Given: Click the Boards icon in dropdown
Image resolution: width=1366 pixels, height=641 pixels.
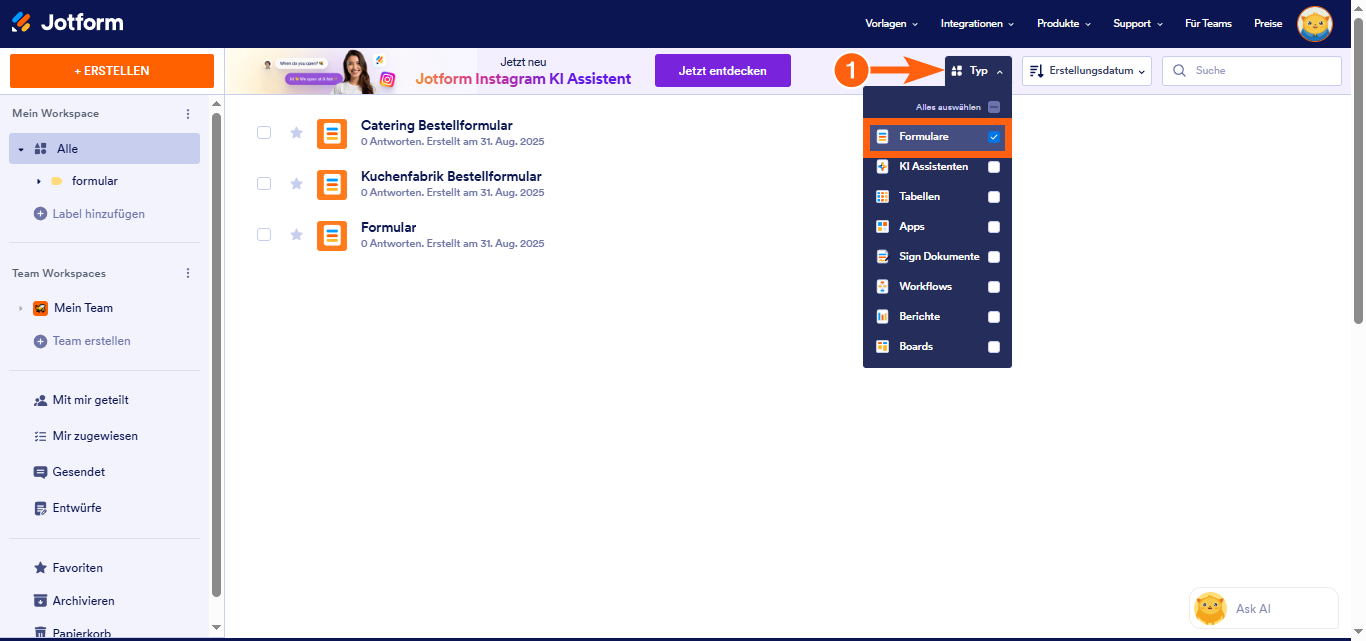Looking at the screenshot, I should 882,347.
